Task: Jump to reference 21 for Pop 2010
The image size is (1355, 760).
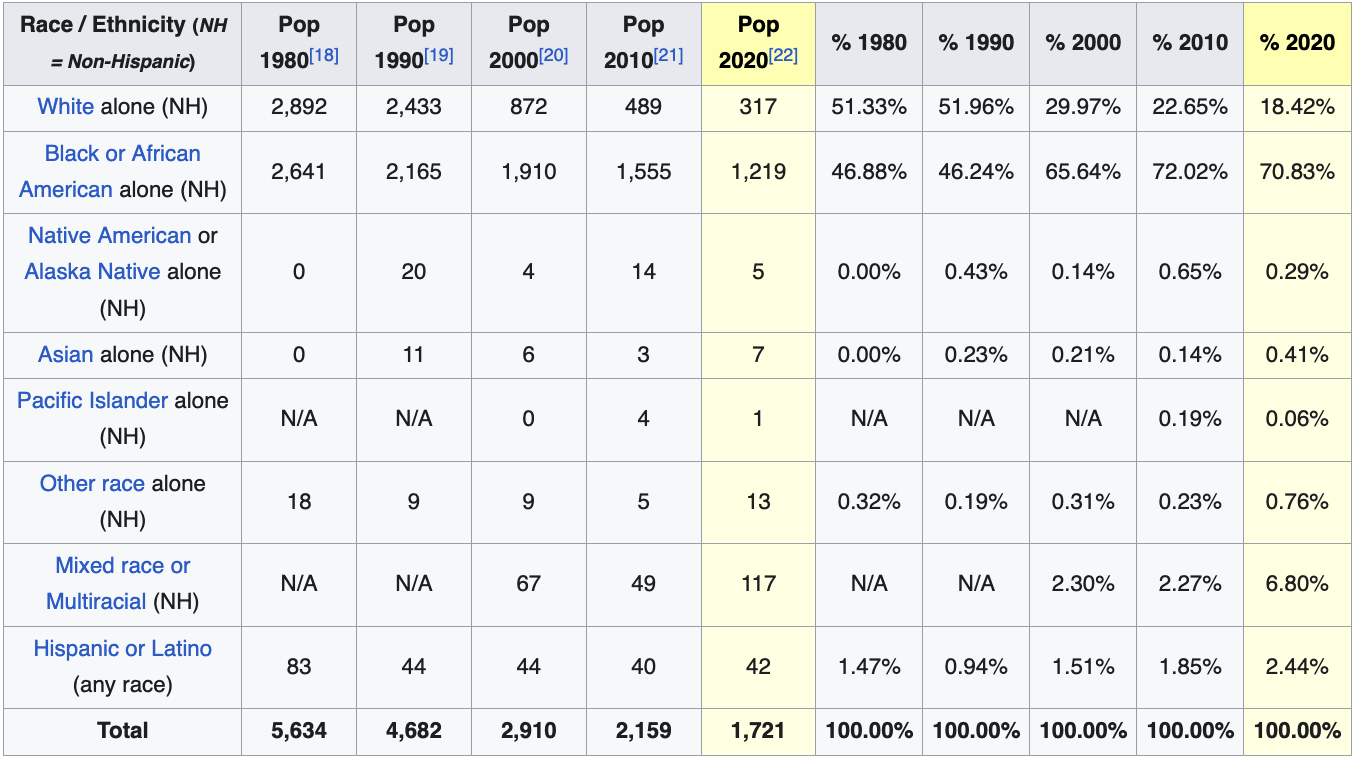Action: click(669, 56)
